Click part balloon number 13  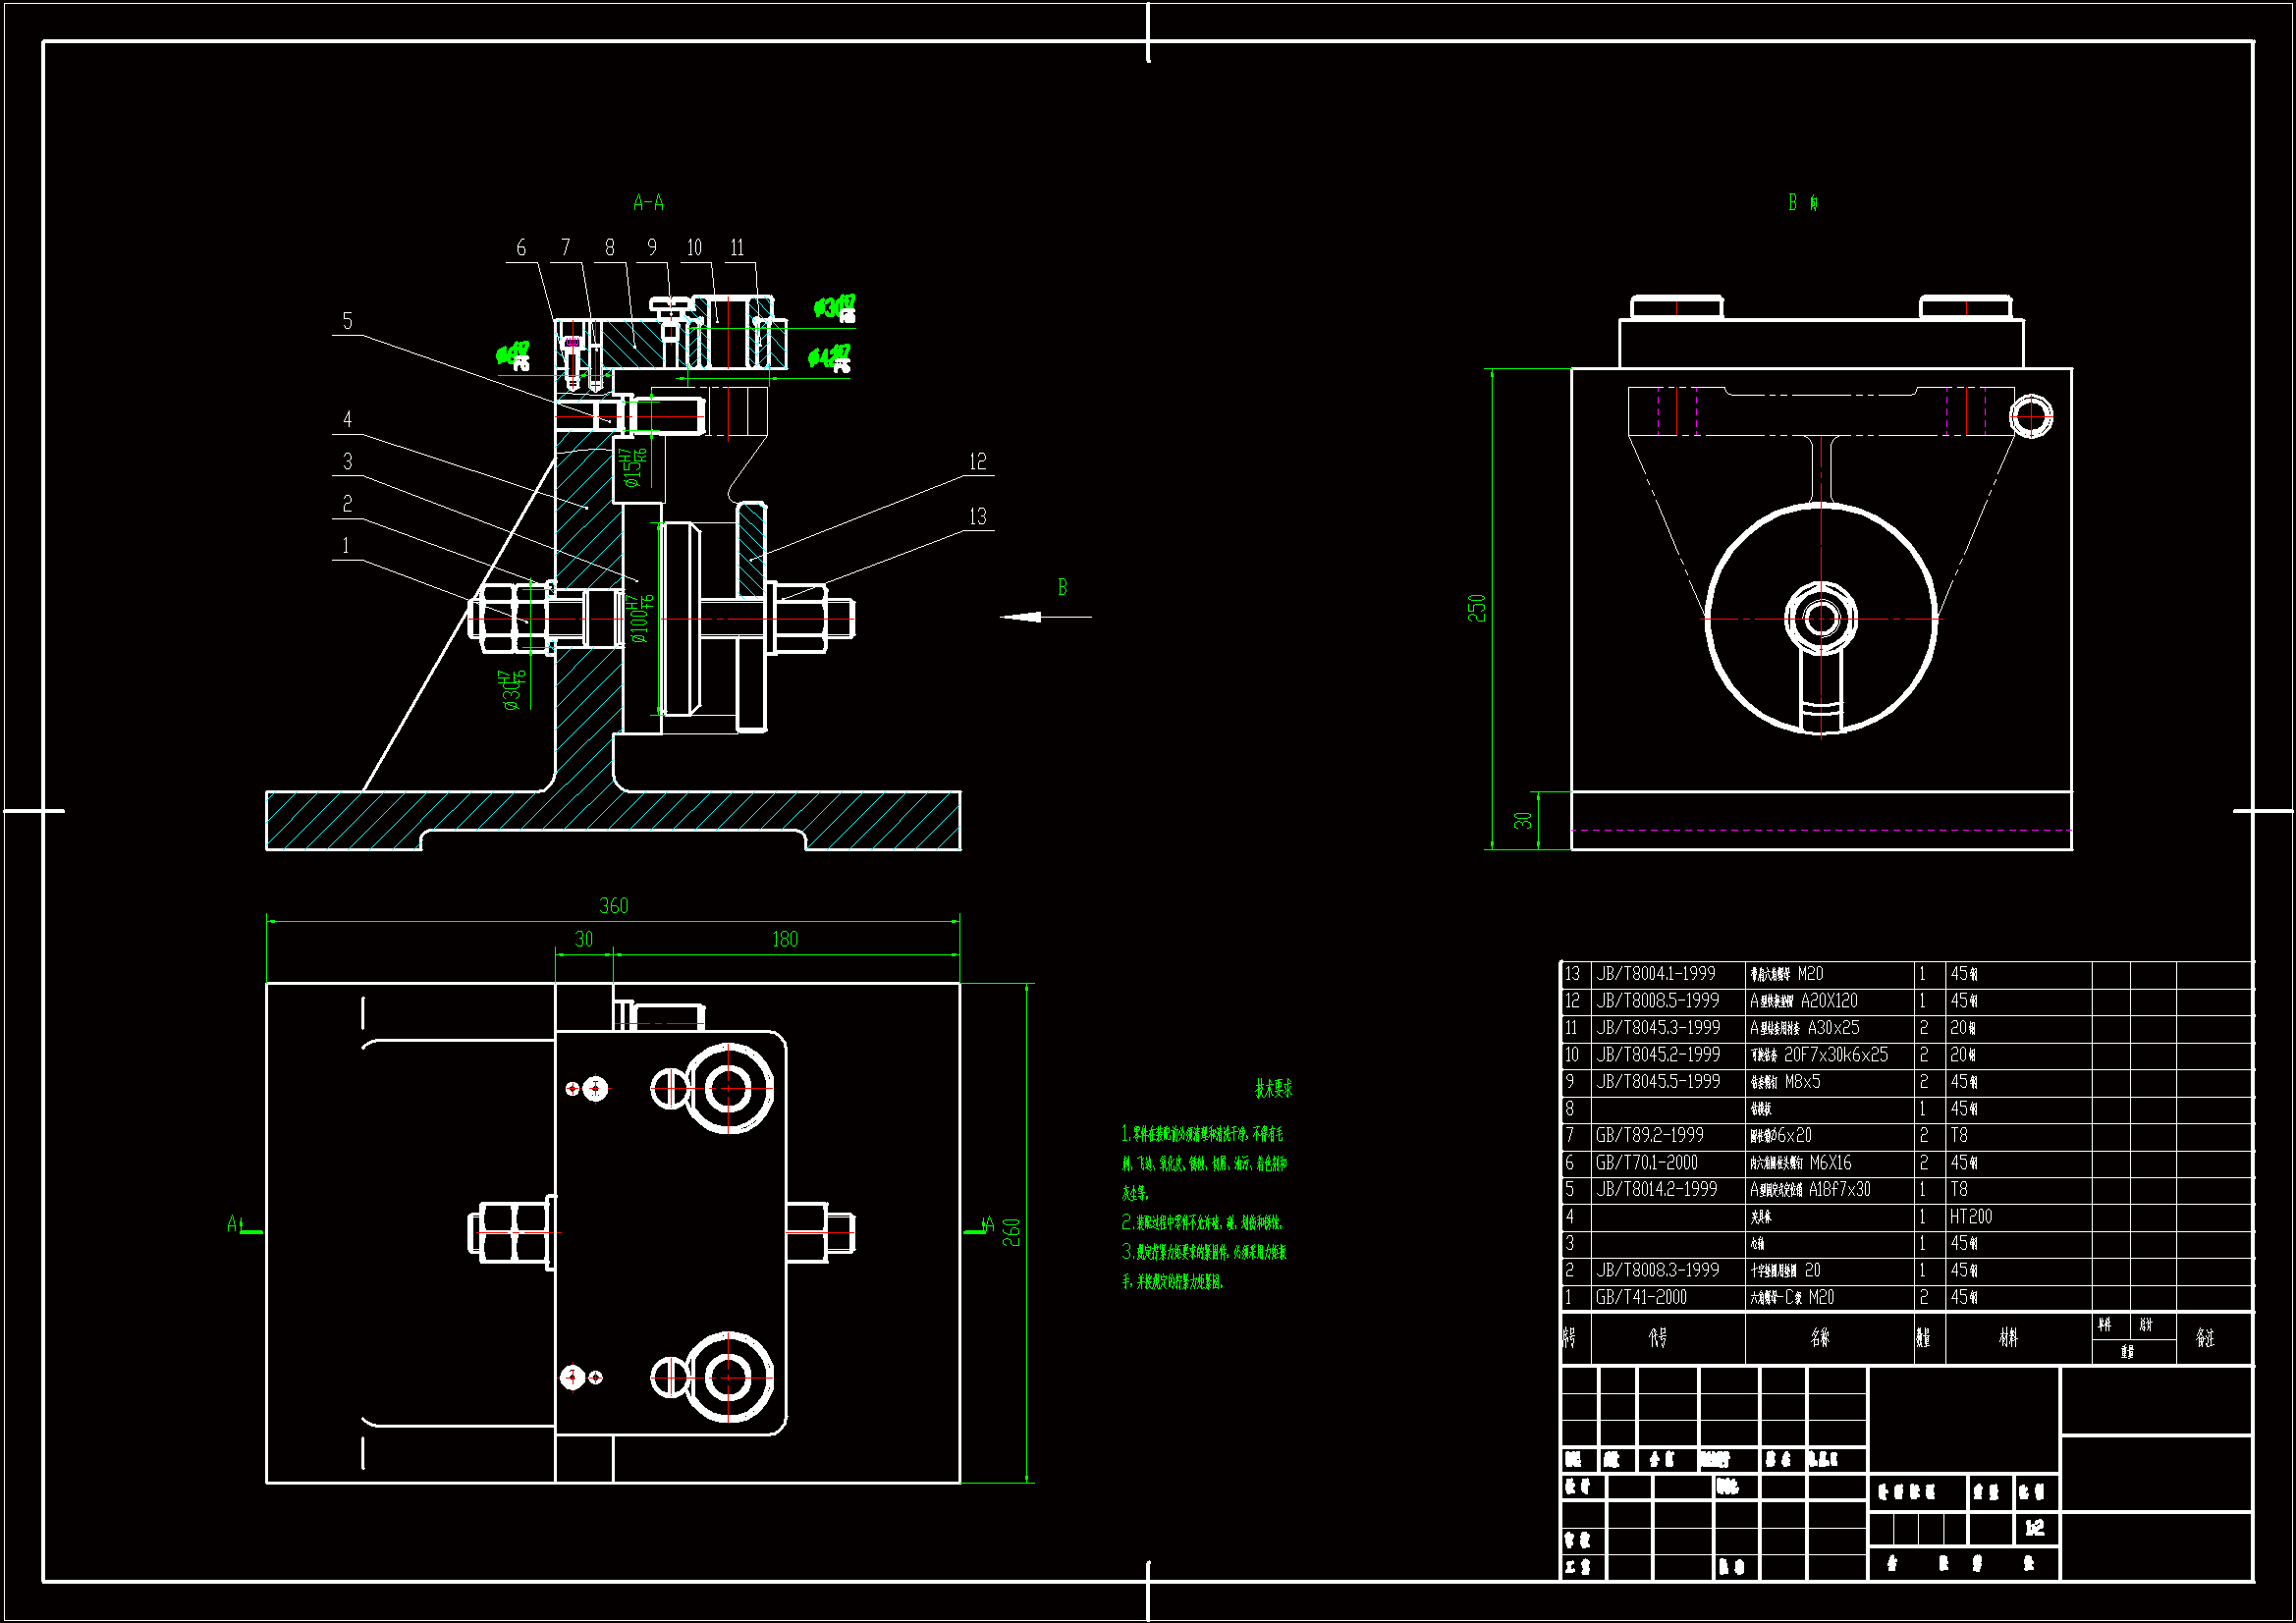977,517
